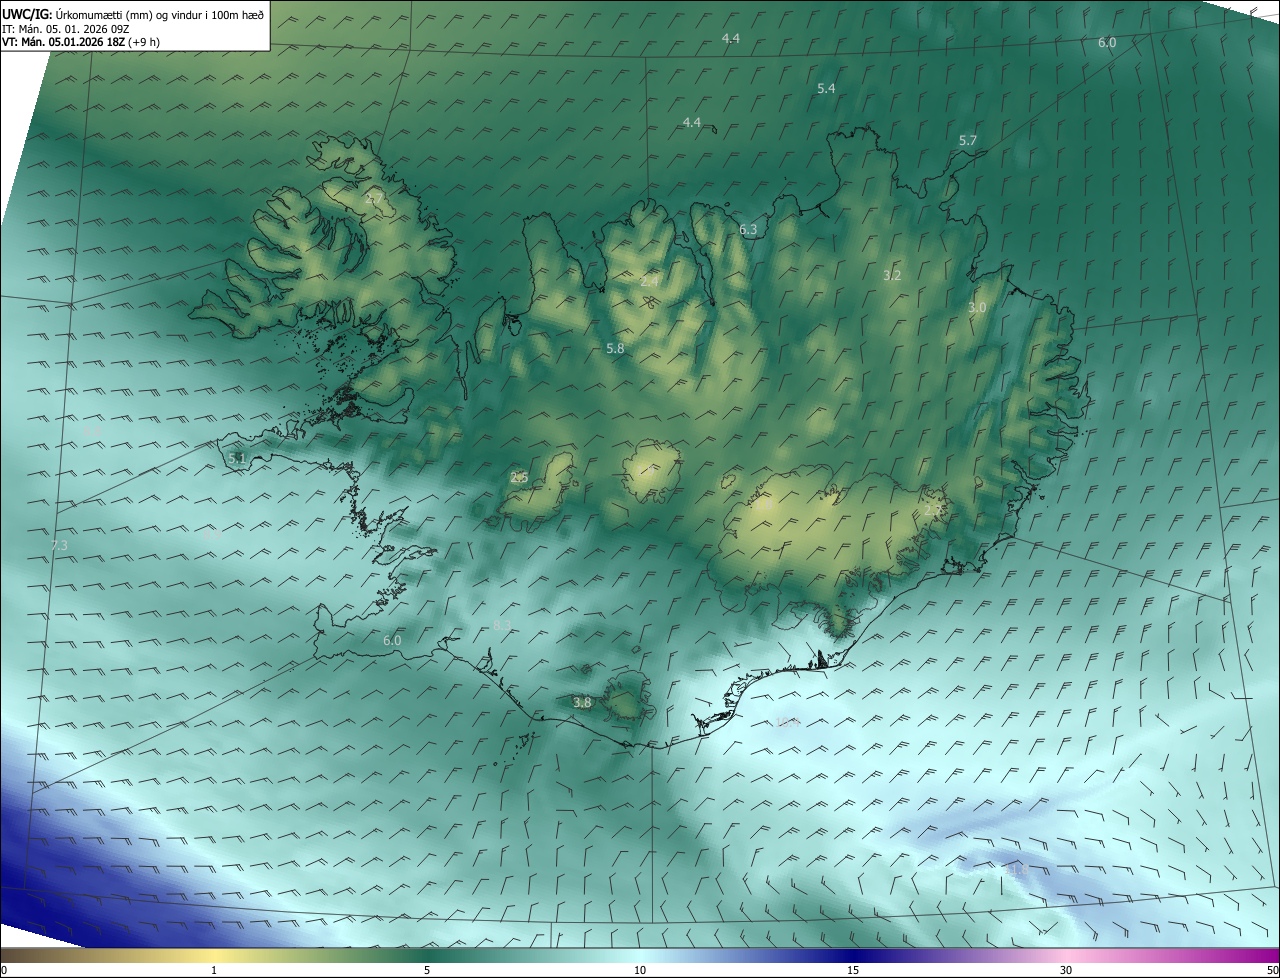Click the 8.3 value in southwest Iceland
1280x978 pixels.
coord(503,625)
